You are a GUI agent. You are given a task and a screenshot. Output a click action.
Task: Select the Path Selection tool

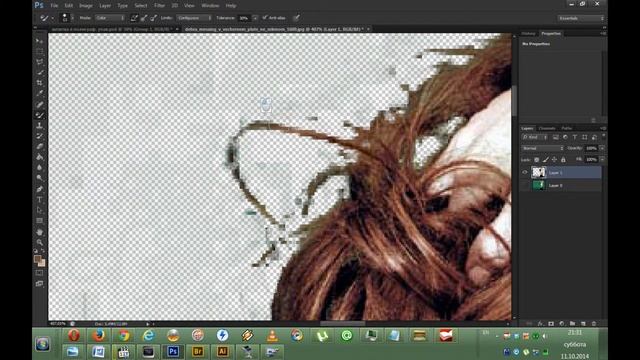(x=40, y=210)
